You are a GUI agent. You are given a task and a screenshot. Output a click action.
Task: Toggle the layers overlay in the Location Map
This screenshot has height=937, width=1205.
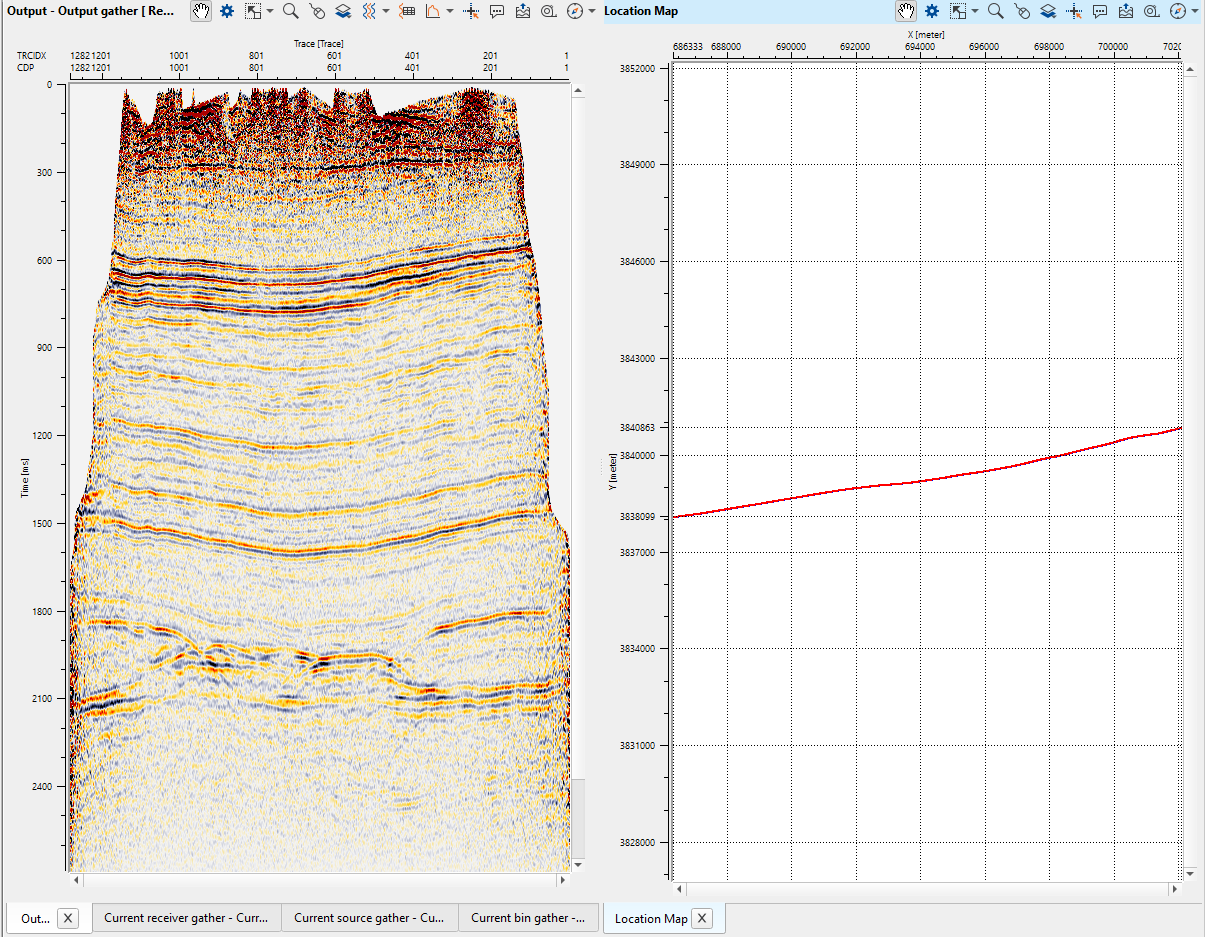[x=1050, y=11]
